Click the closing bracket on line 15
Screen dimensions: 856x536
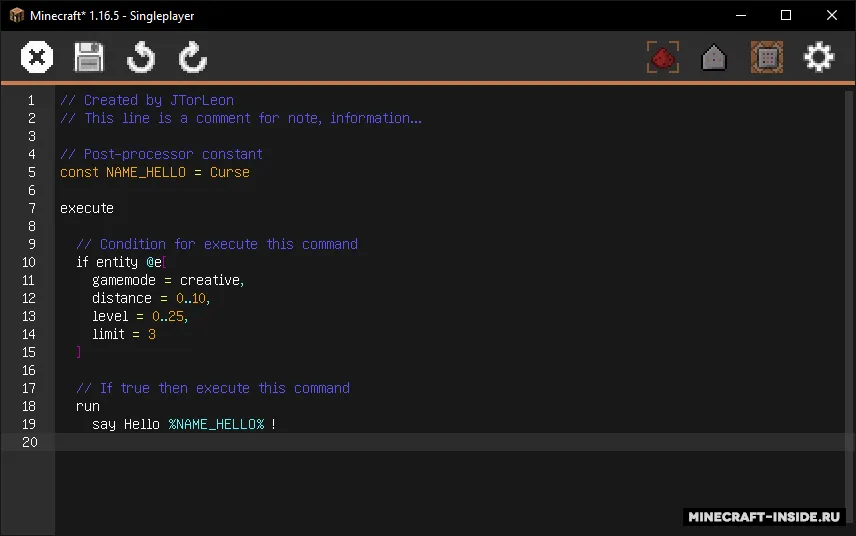(79, 352)
